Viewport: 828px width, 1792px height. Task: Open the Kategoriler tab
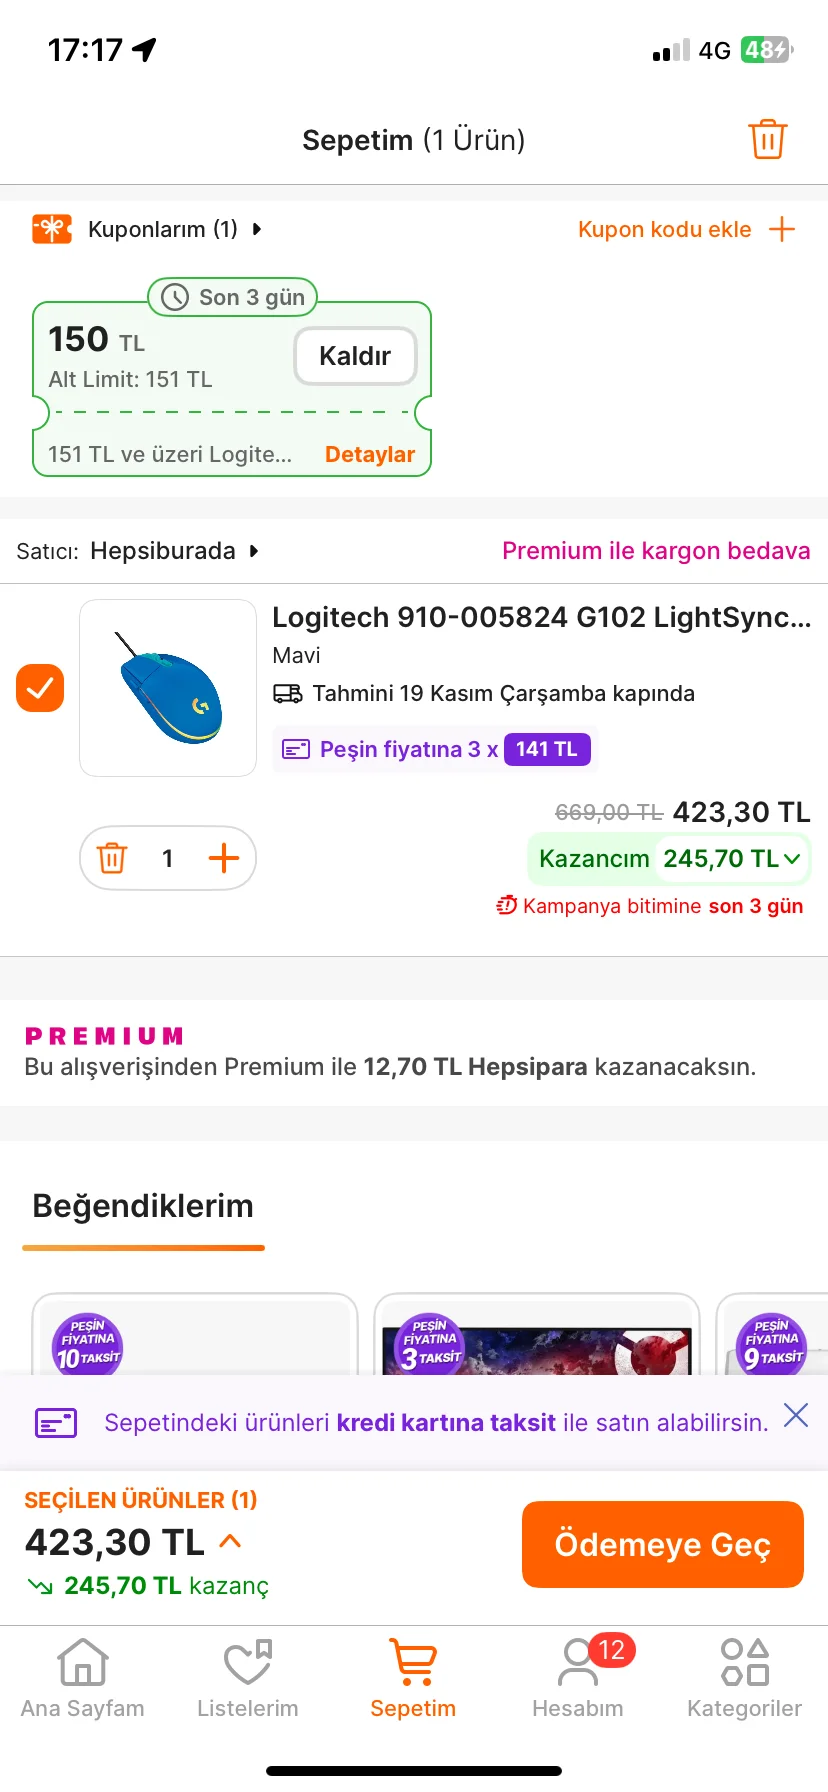pyautogui.click(x=745, y=1678)
